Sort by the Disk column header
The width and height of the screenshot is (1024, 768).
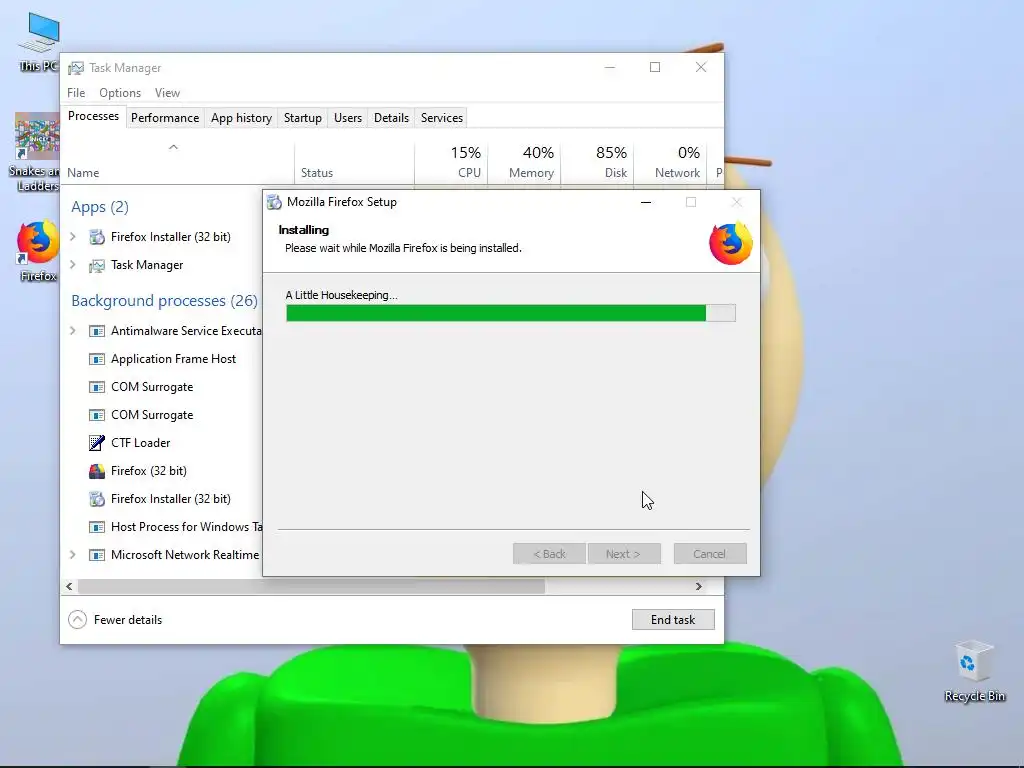(598, 162)
